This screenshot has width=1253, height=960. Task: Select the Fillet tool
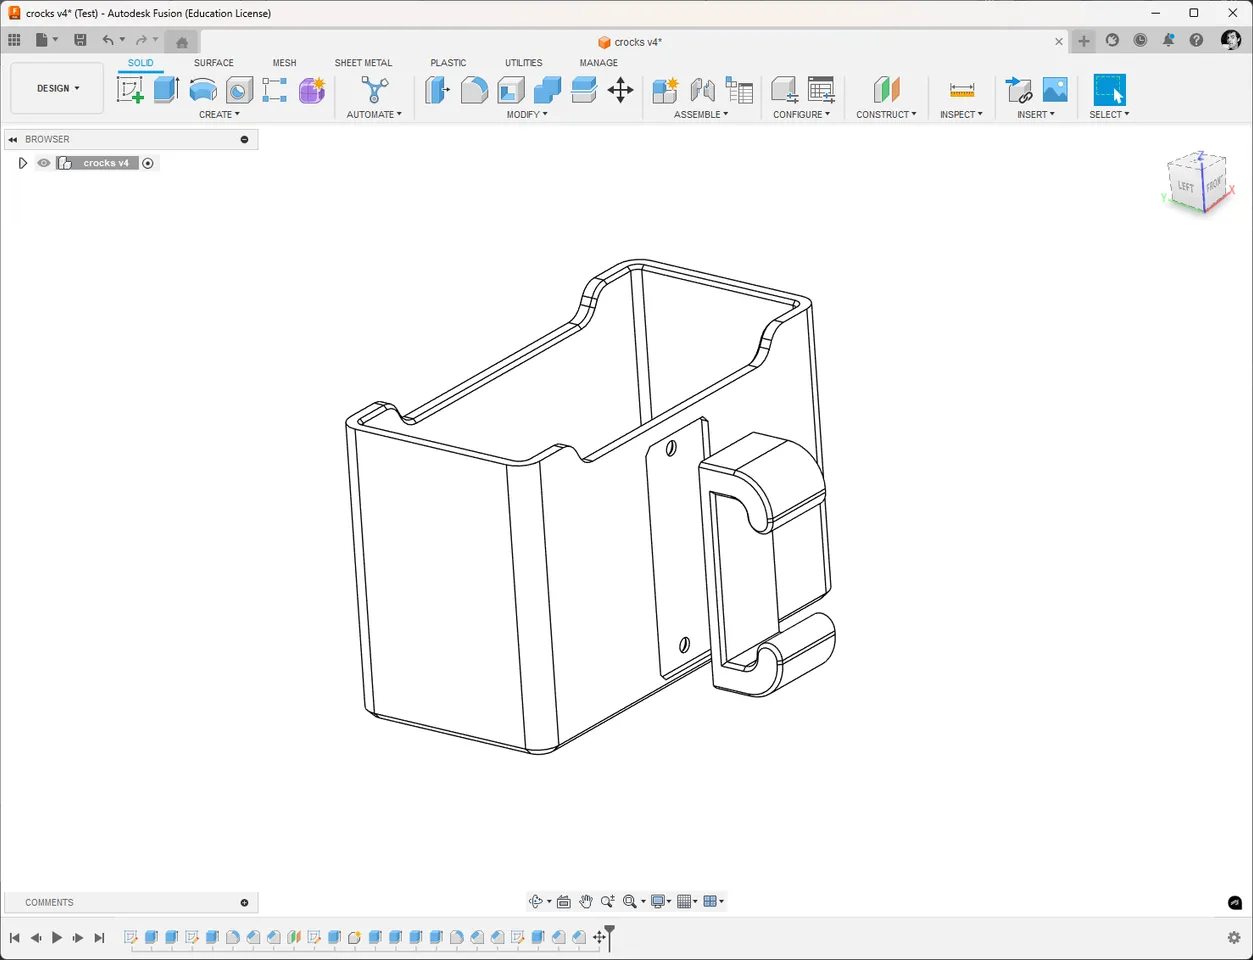click(x=475, y=90)
